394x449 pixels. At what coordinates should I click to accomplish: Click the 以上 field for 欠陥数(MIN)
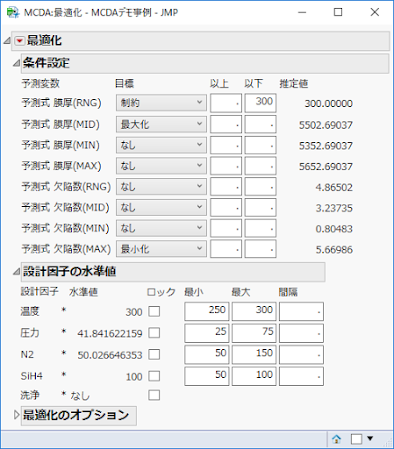[x=226, y=228]
